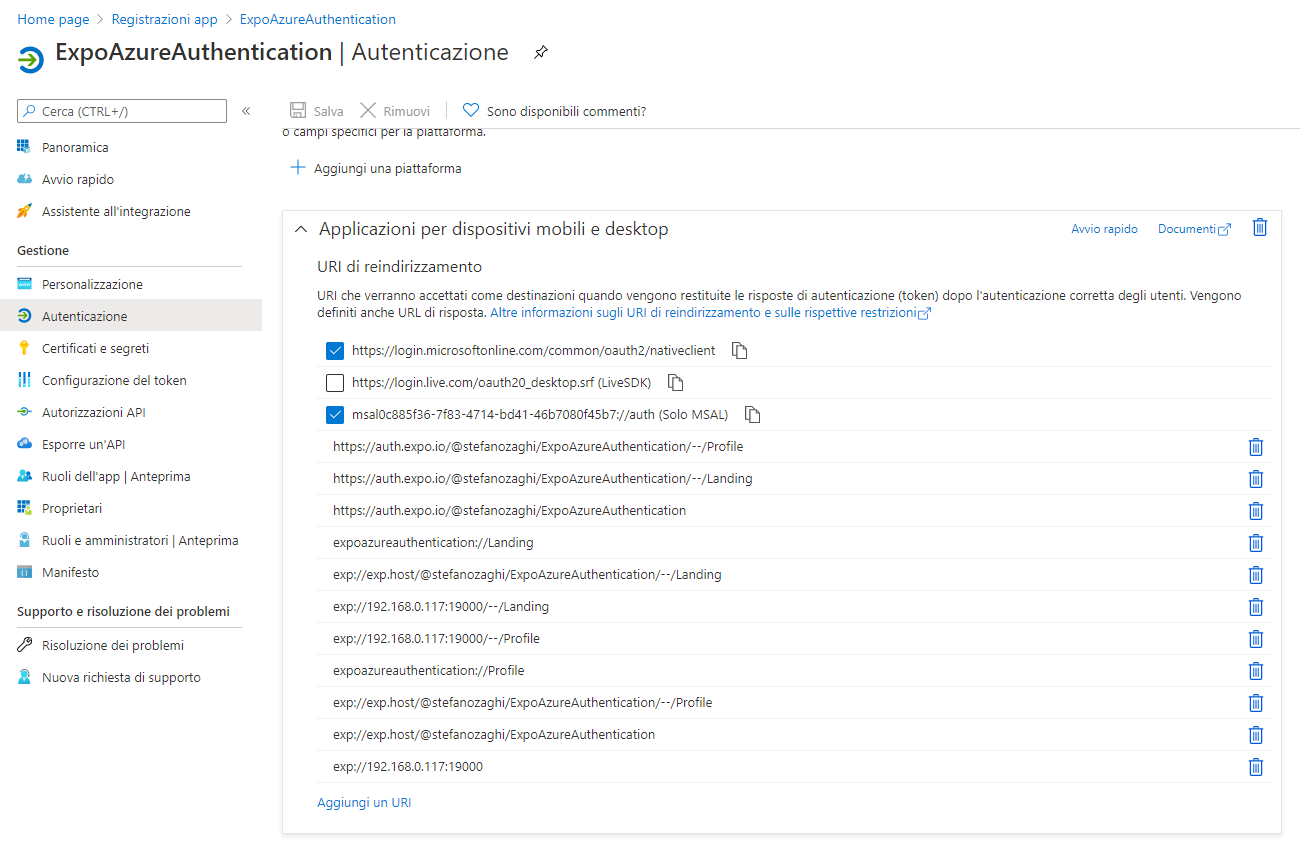Screen dimensions: 1300x841
Task: Click the trash icon to remove the platform section
Action: pyautogui.click(x=1259, y=228)
